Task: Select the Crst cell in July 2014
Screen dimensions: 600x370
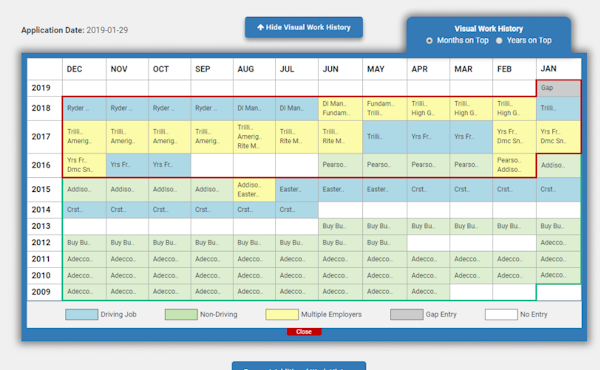Action: click(297, 210)
